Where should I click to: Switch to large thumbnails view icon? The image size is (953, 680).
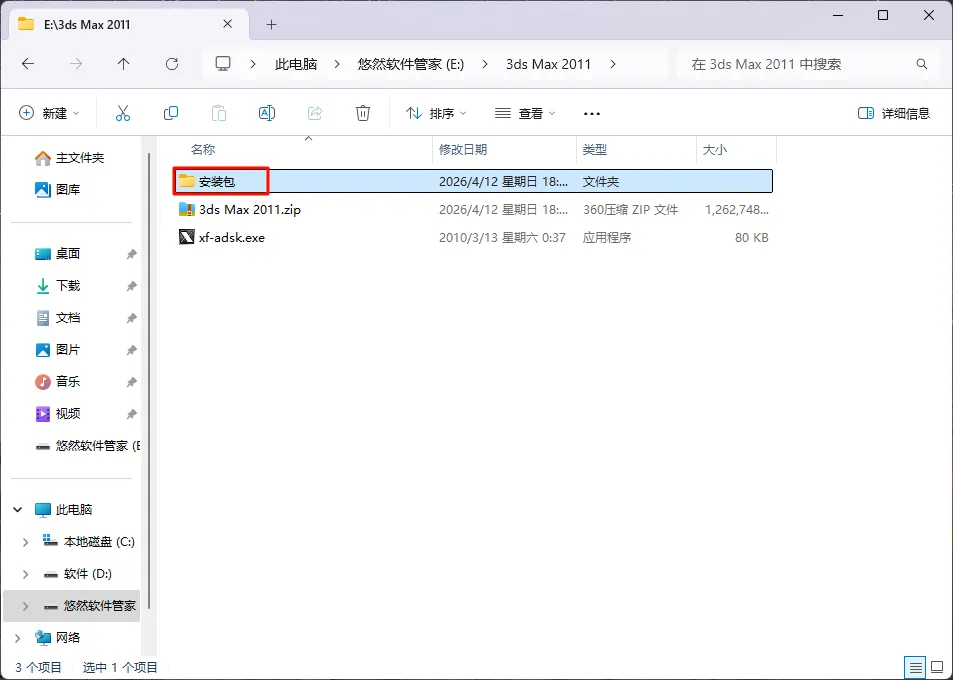click(x=937, y=667)
